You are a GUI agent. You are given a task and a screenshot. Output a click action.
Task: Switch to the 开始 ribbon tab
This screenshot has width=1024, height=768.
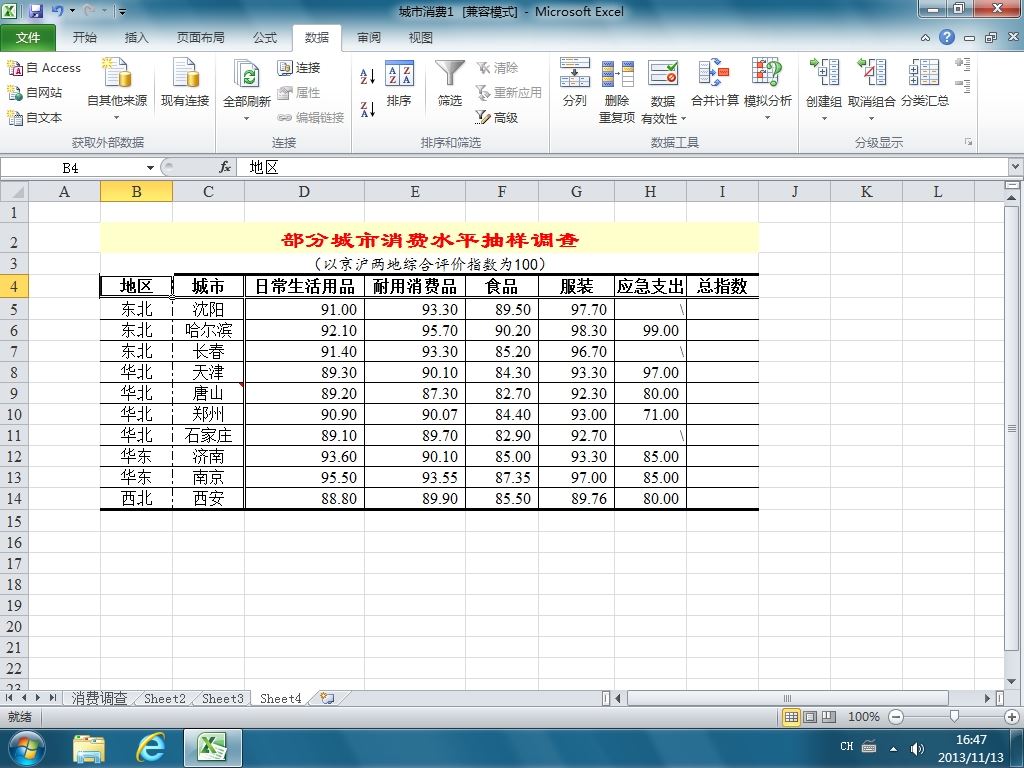(84, 38)
